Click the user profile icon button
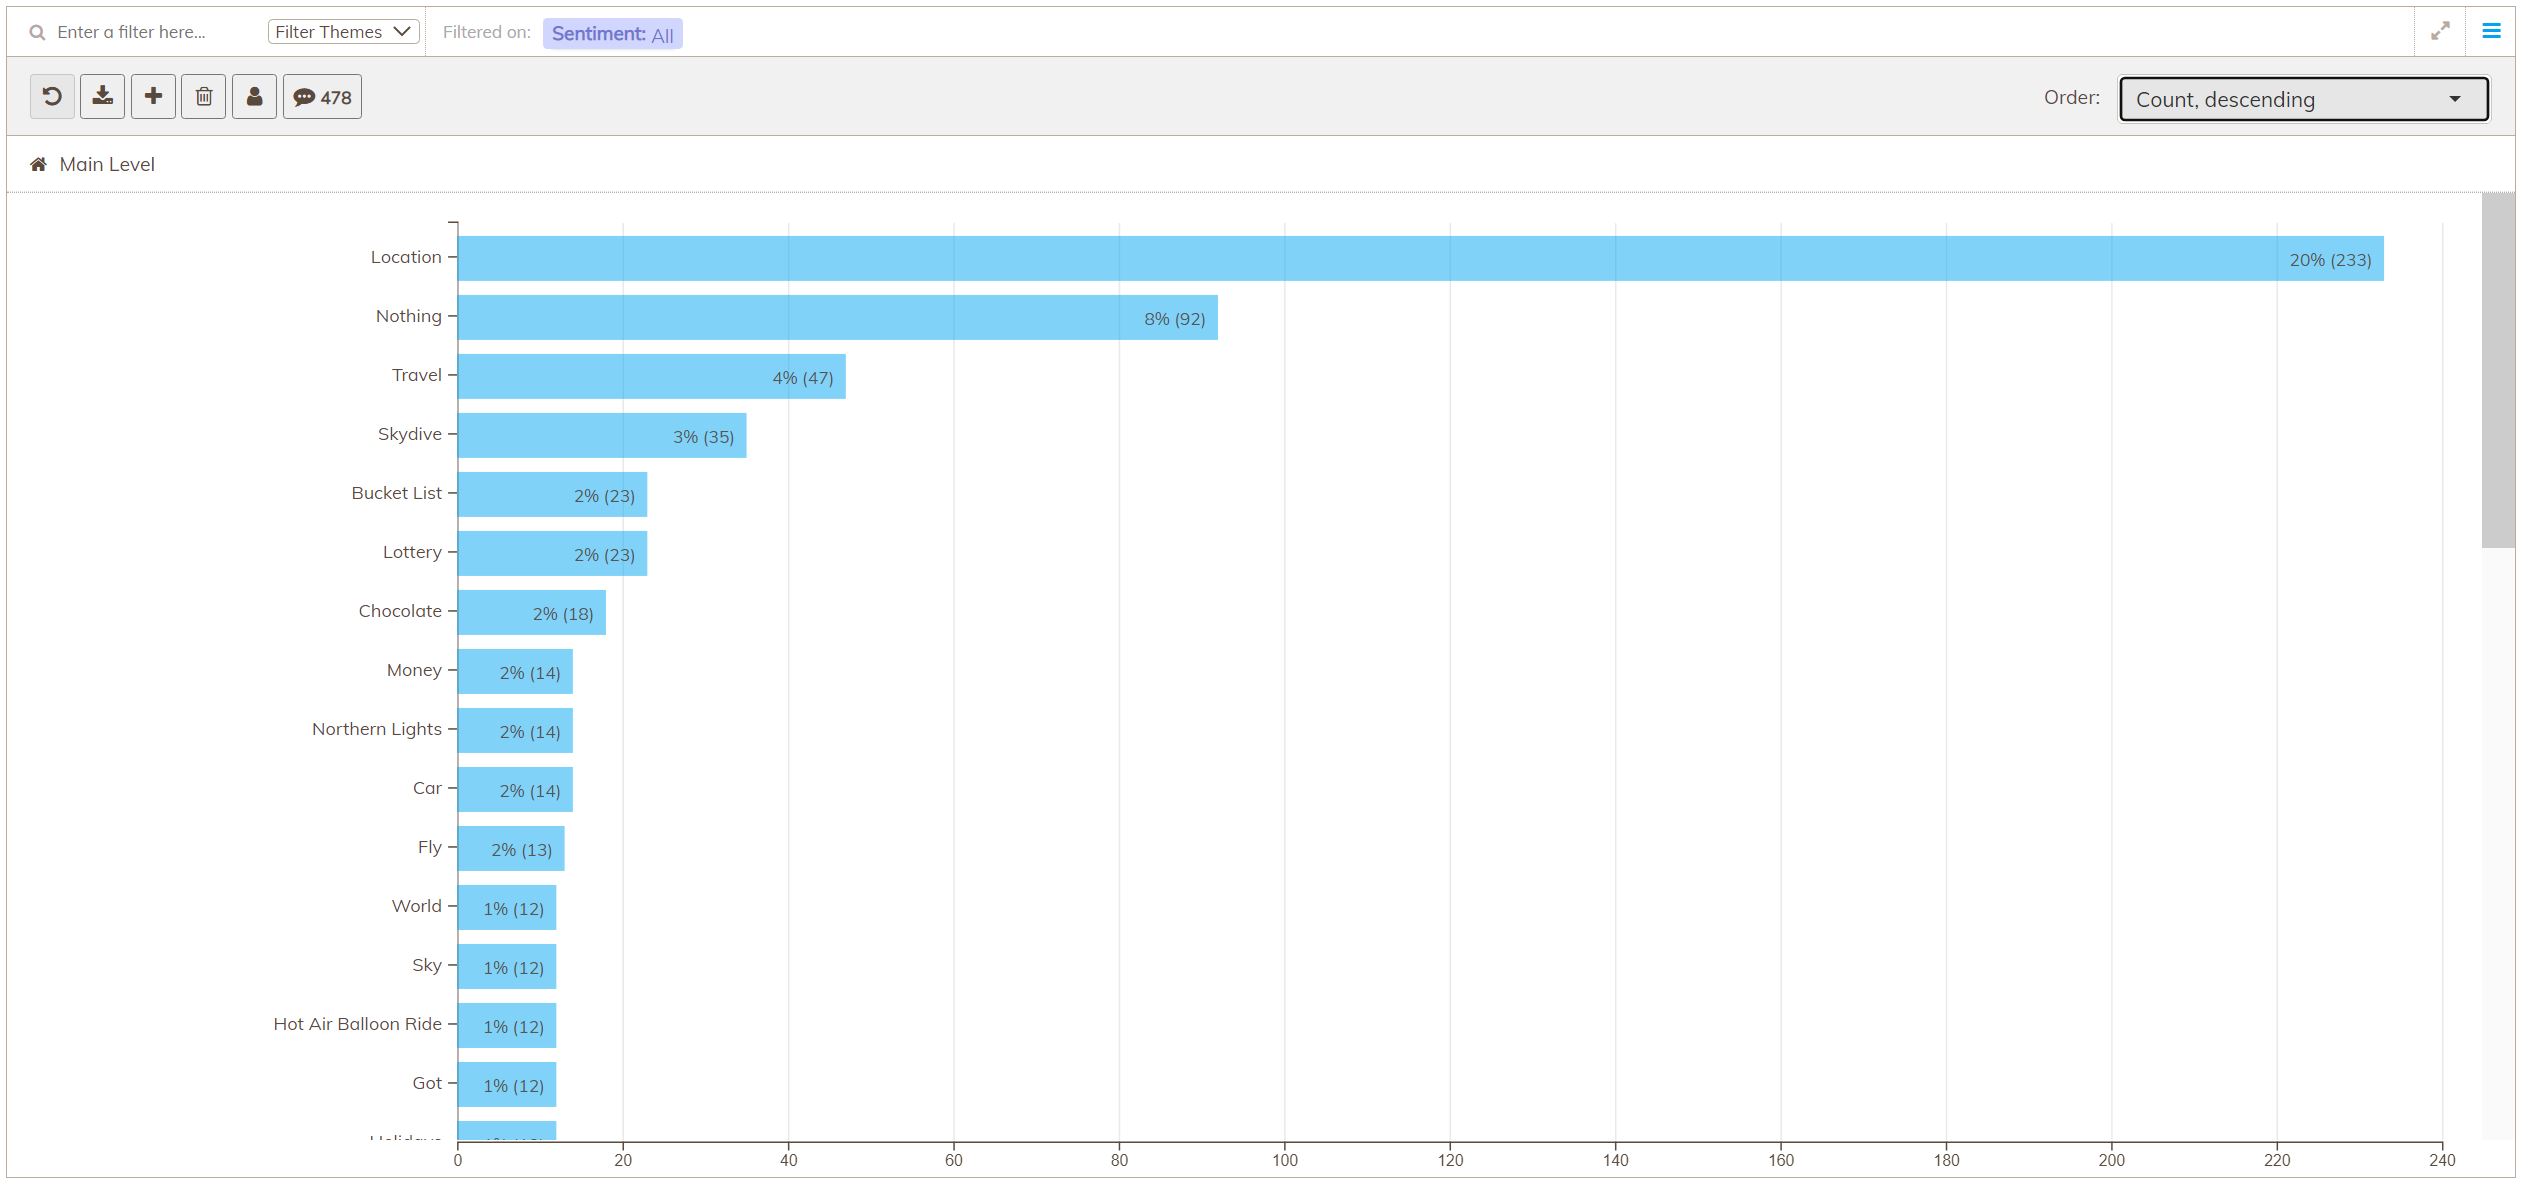 click(x=254, y=97)
